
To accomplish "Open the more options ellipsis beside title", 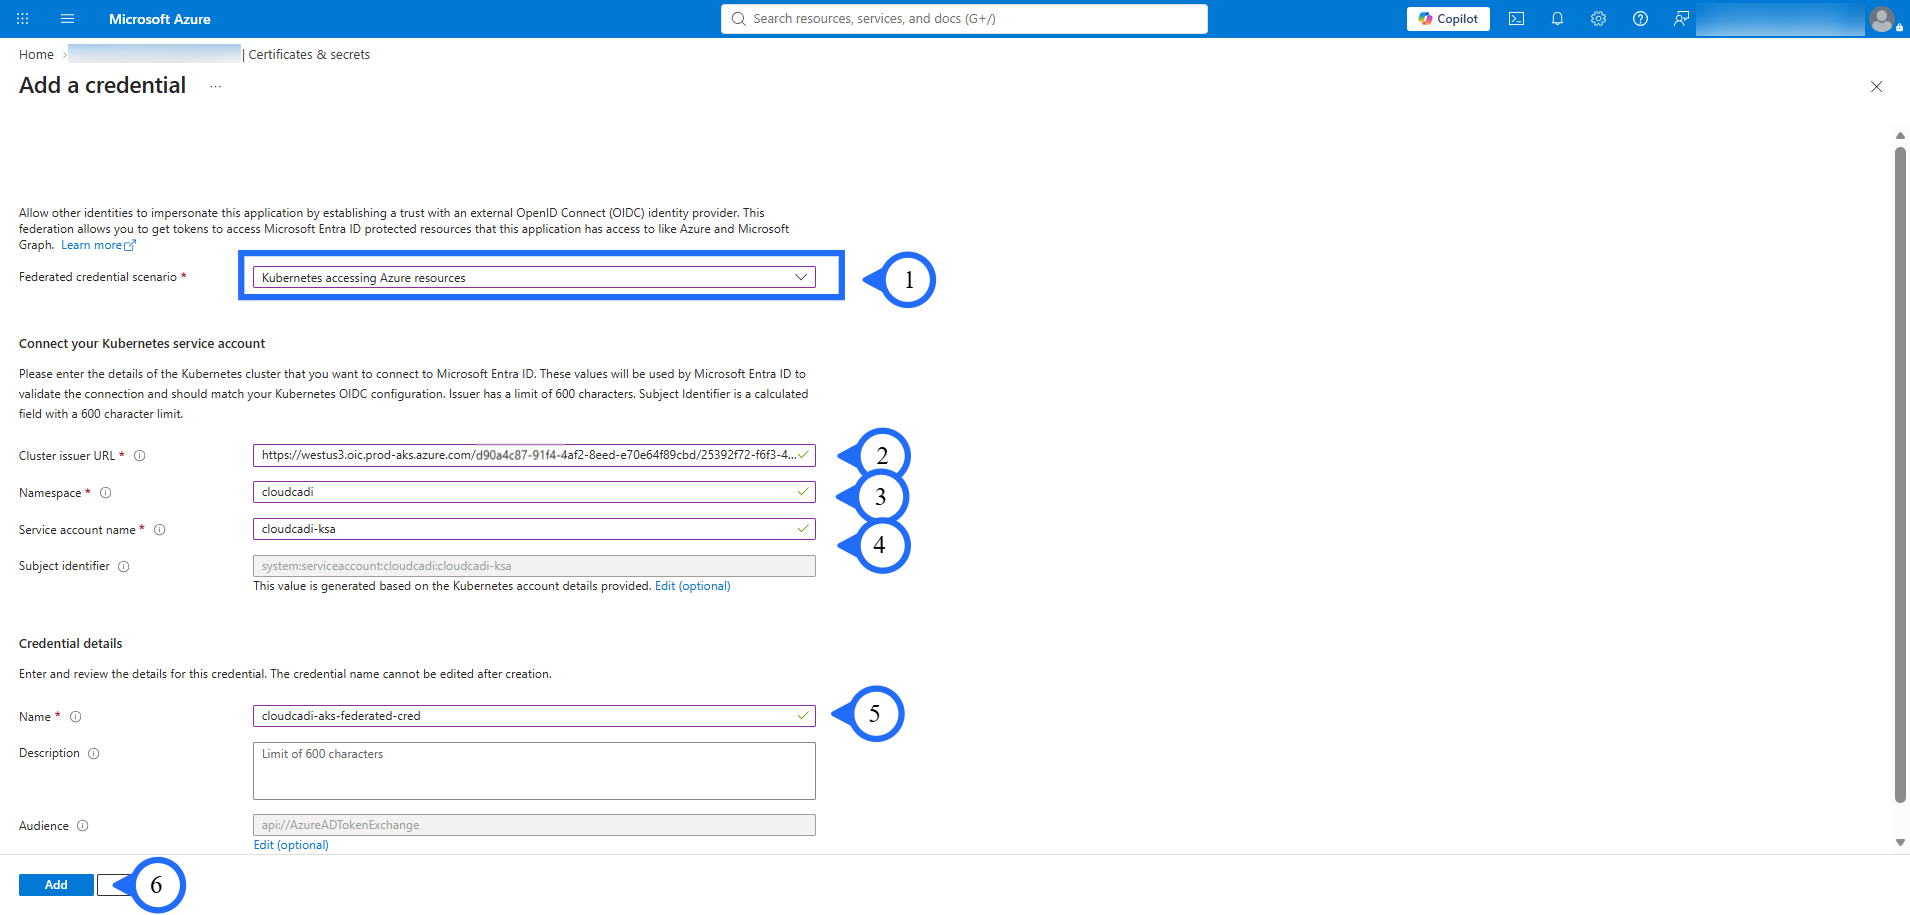I will click(x=215, y=87).
